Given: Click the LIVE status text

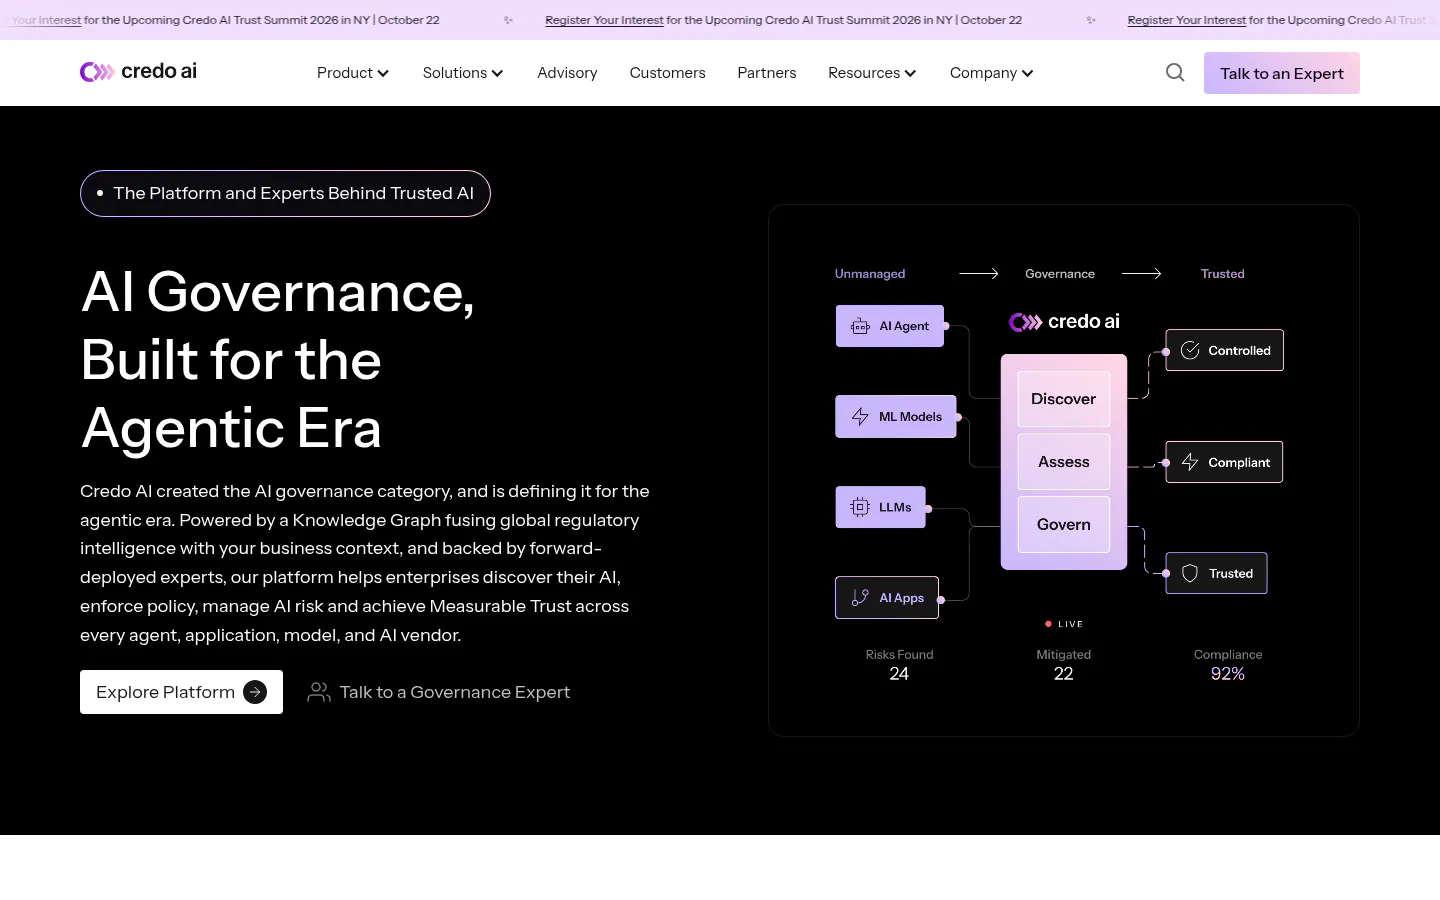Looking at the screenshot, I should pos(1070,624).
